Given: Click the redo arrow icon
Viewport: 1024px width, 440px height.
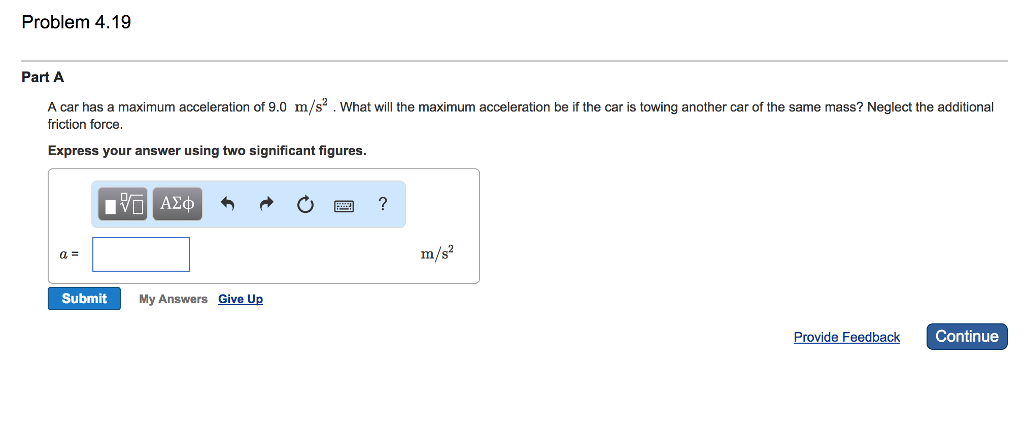Looking at the screenshot, I should 266,205.
